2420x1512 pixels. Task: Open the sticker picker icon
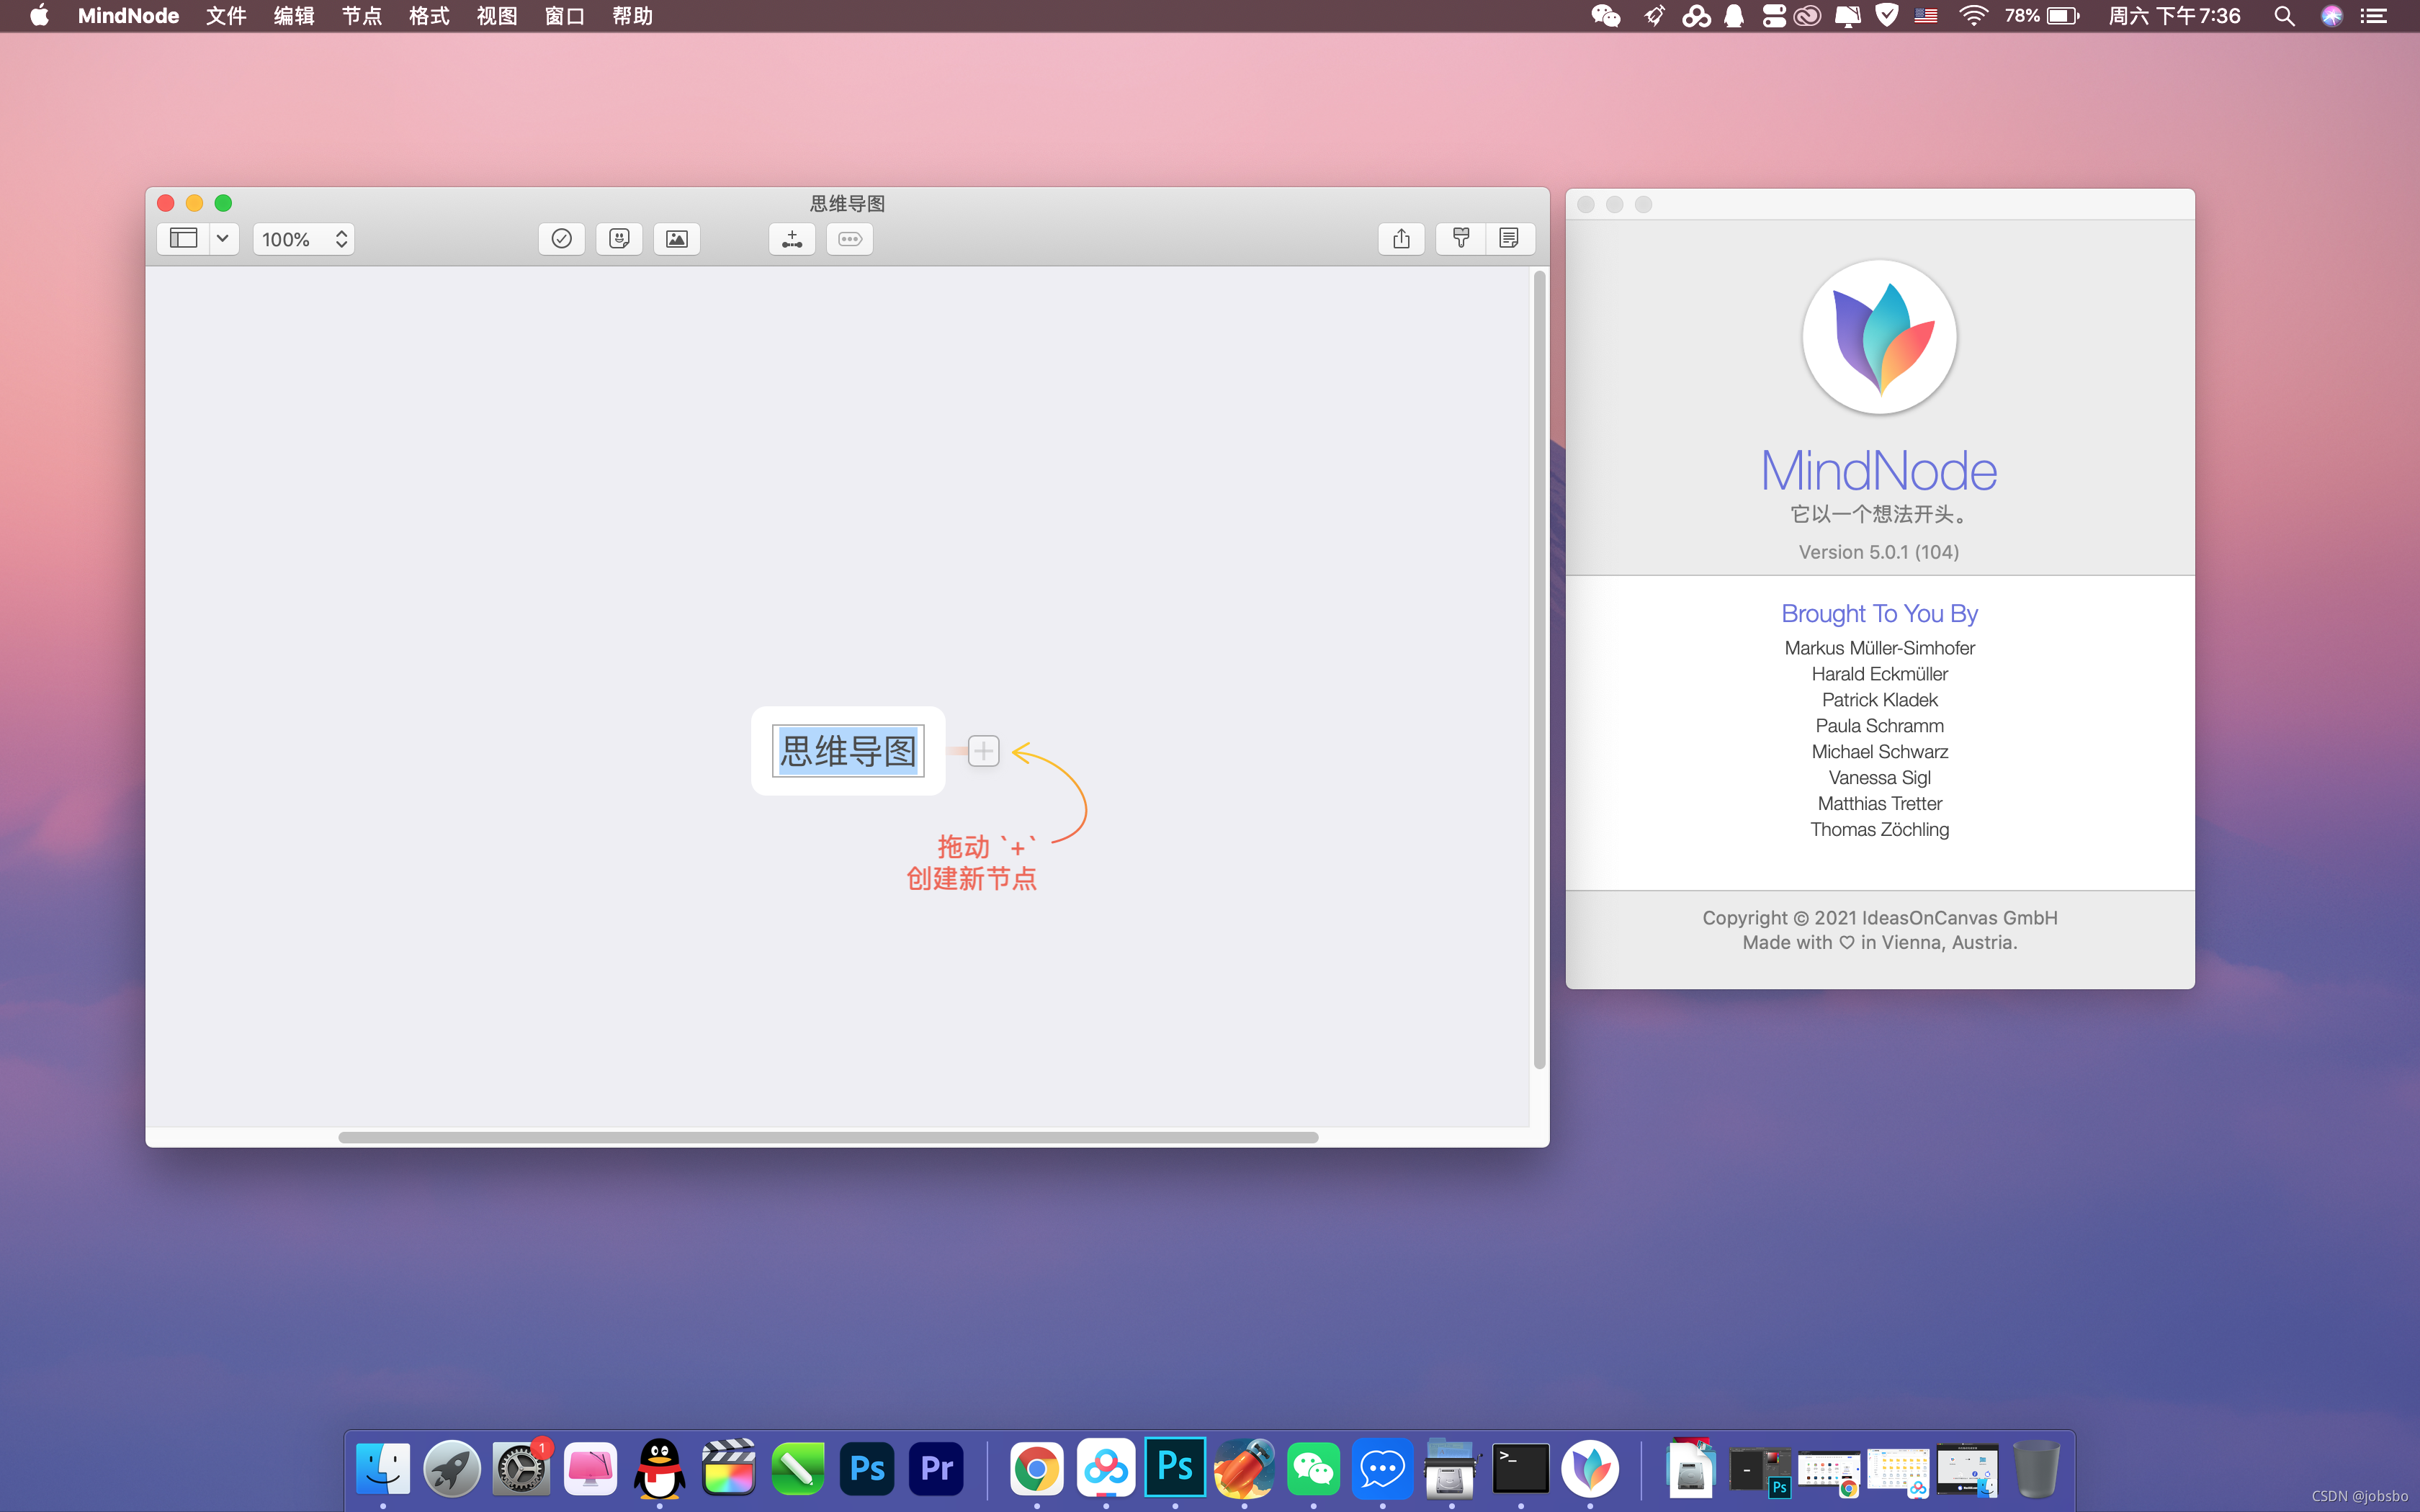pos(619,239)
